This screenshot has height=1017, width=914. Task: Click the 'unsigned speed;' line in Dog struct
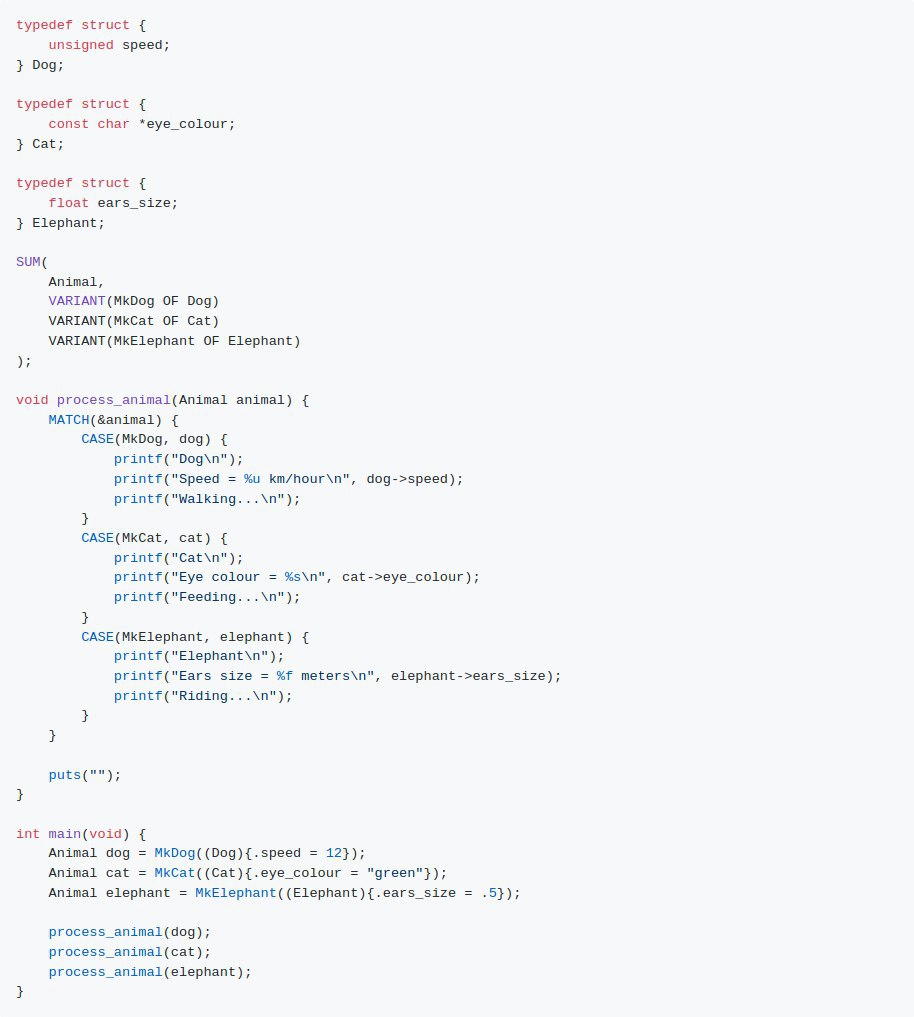(109, 45)
